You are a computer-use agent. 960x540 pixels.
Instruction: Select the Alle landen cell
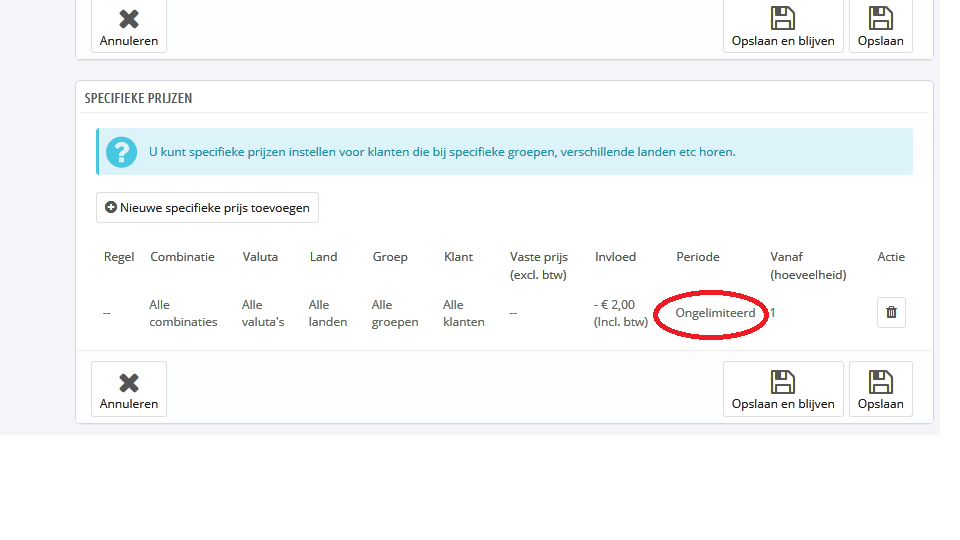click(x=328, y=313)
